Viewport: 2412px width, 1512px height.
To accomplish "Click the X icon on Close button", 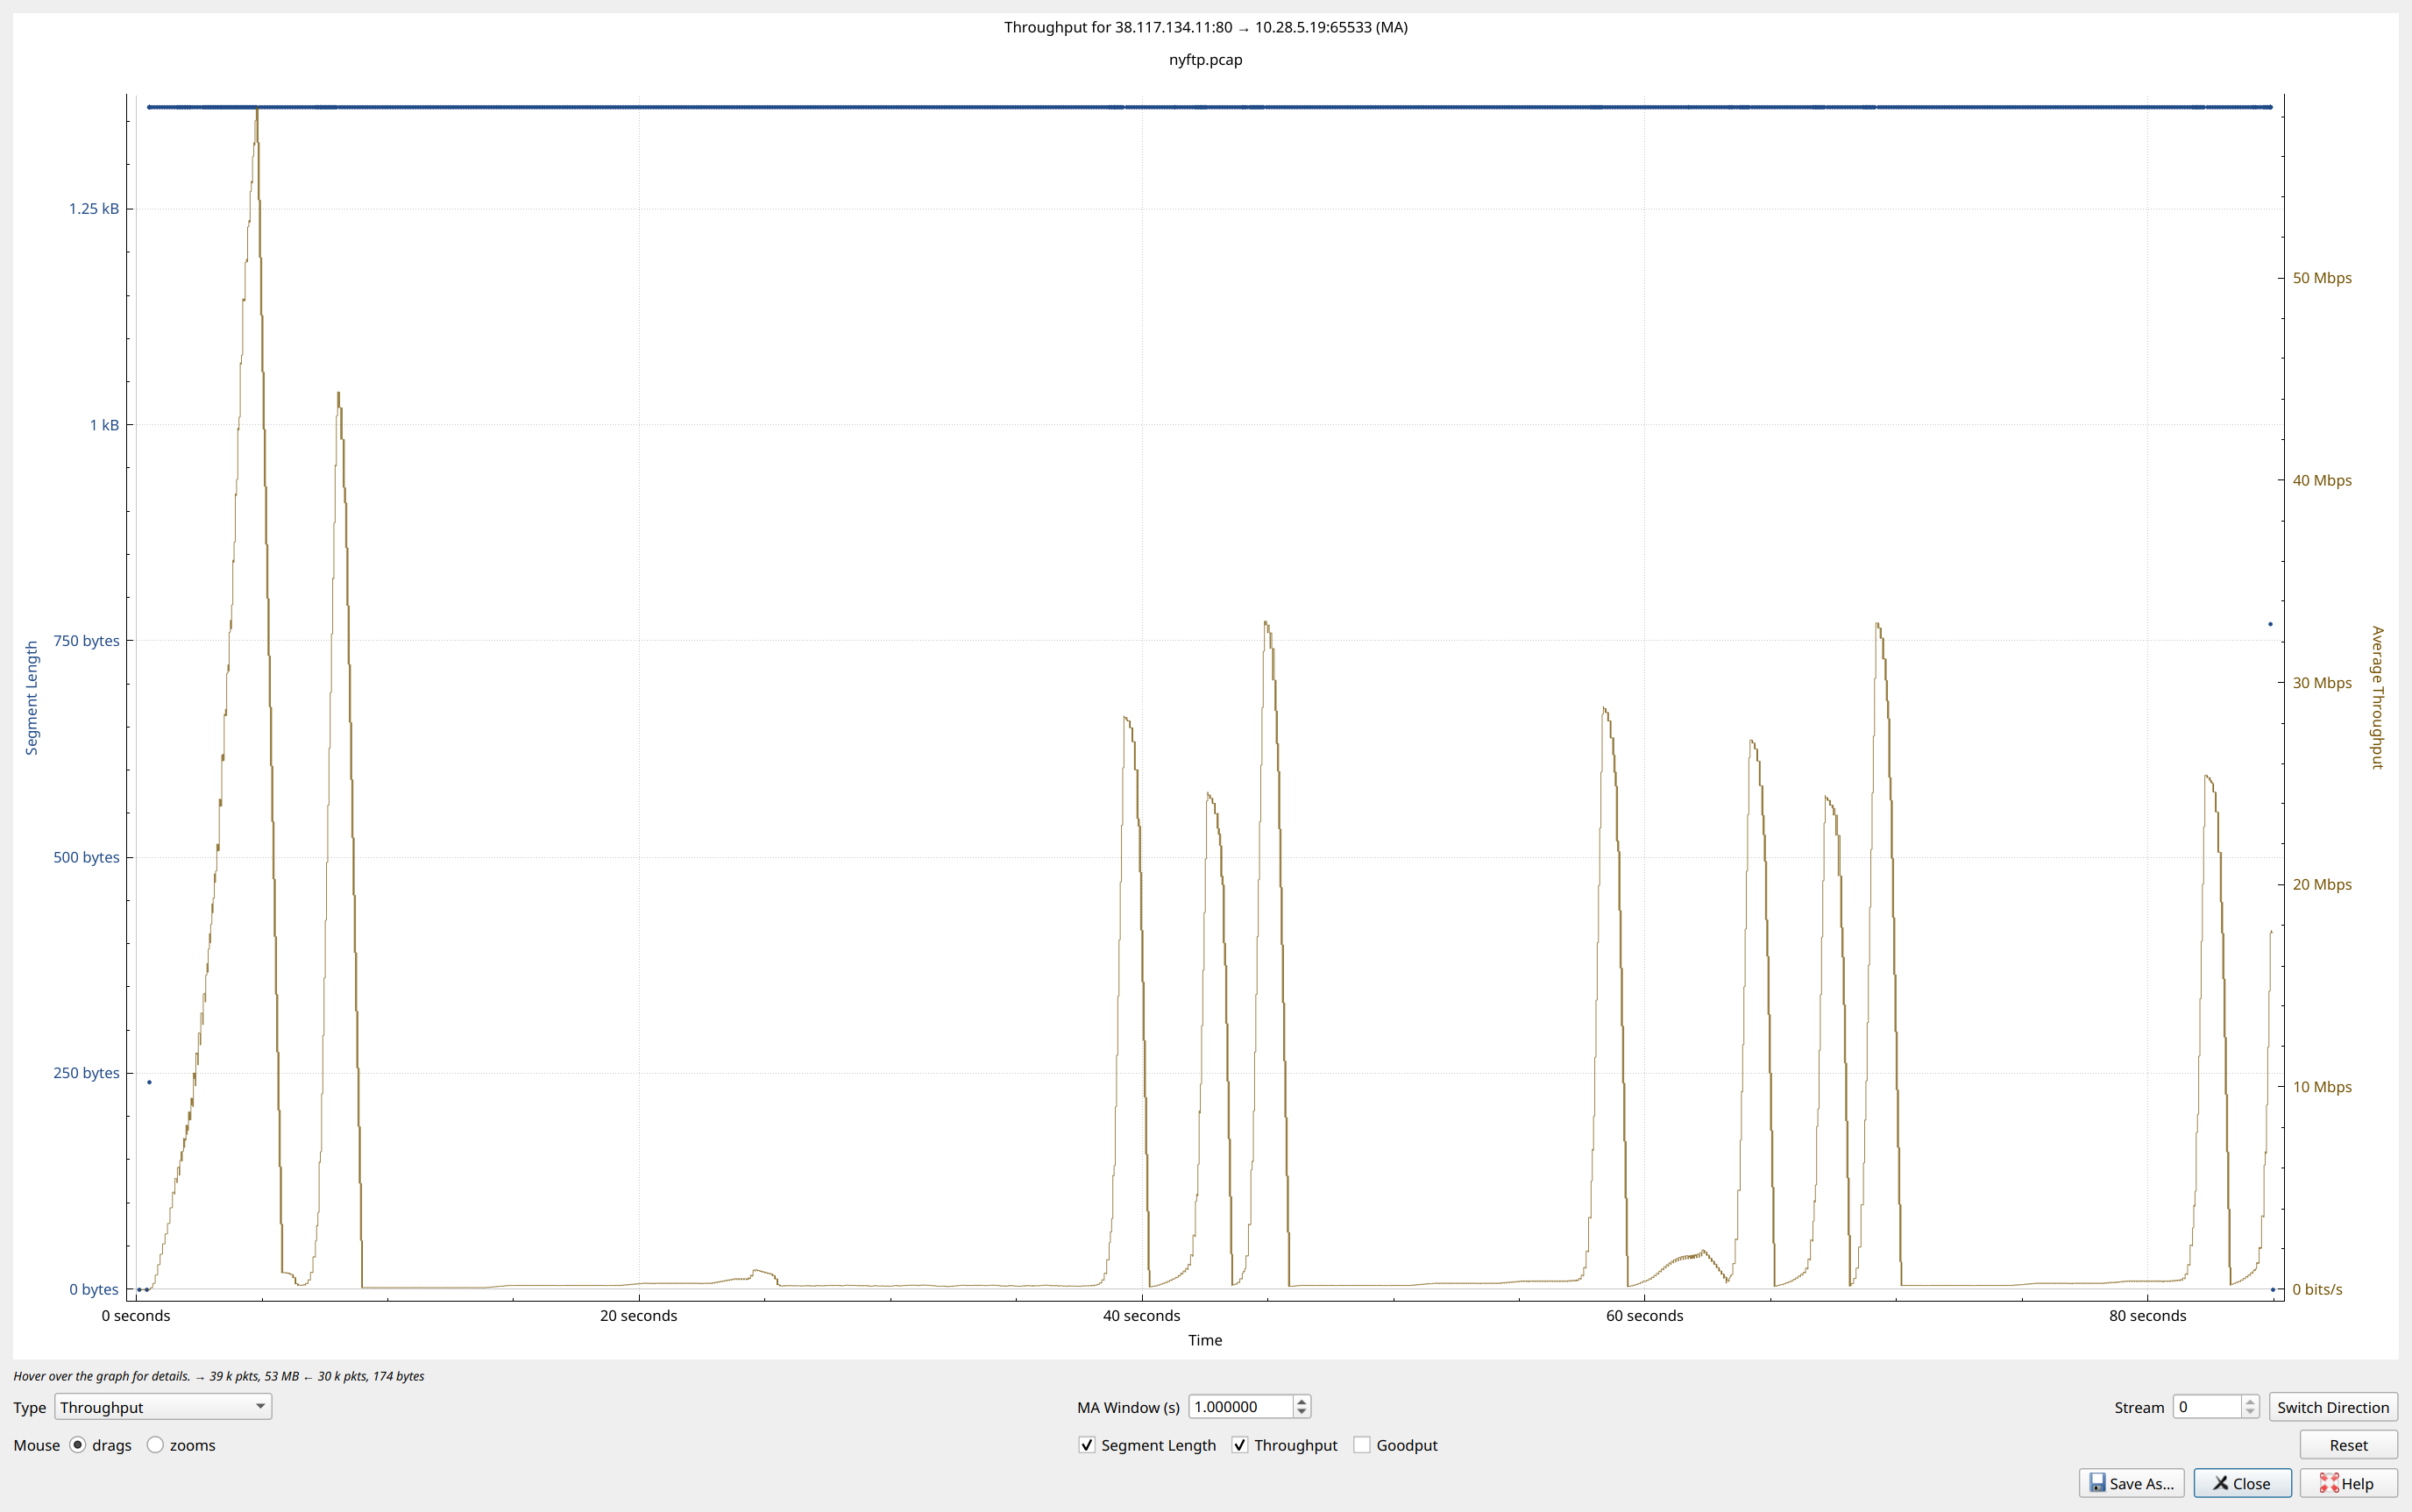I will pos(2220,1483).
